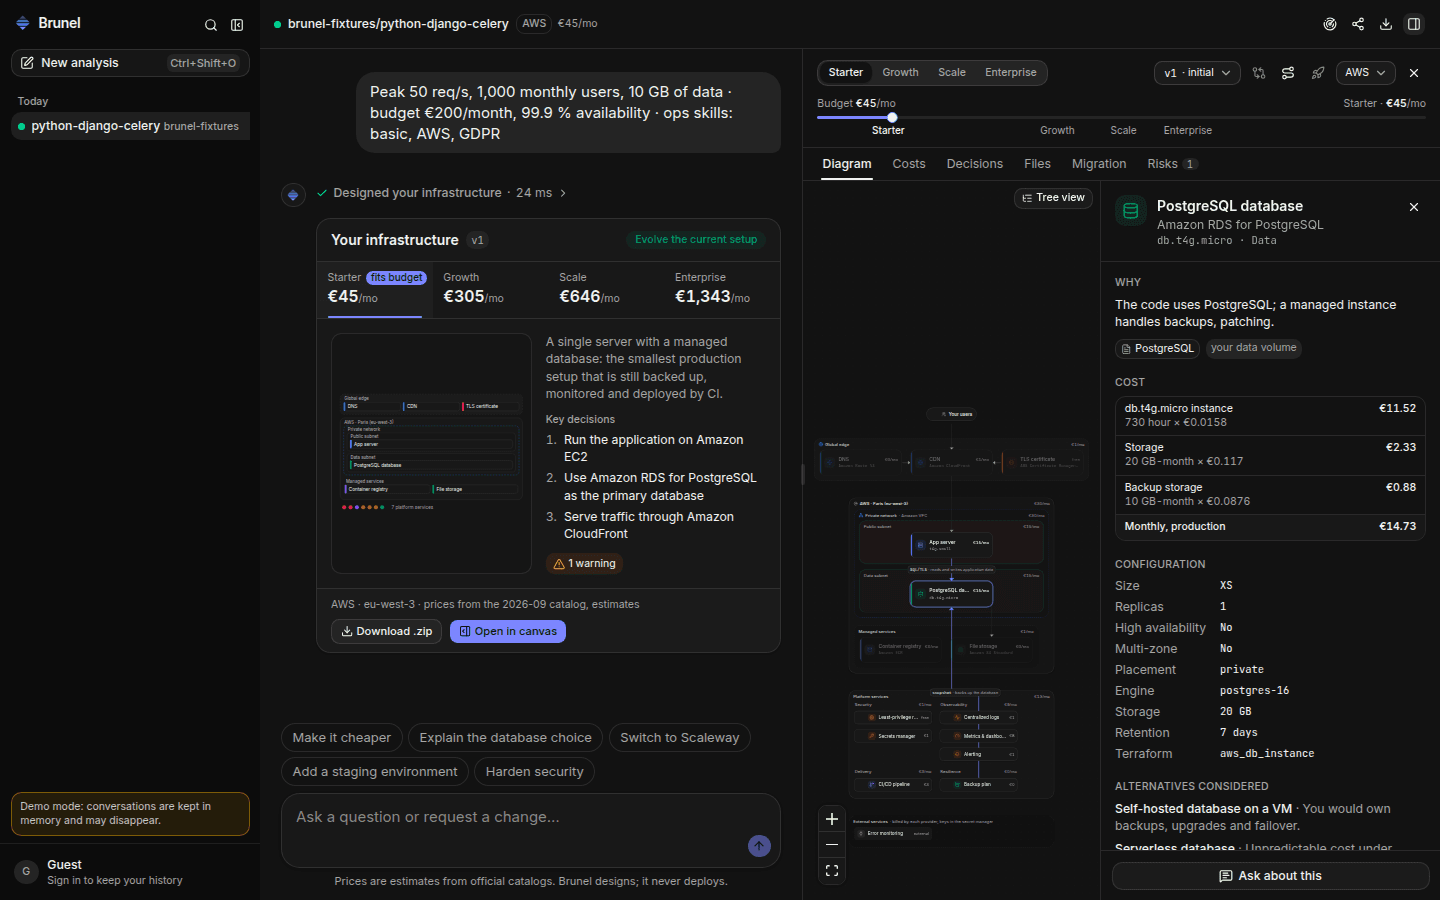Close the canvas panel with X
Image resolution: width=1440 pixels, height=900 pixels.
click(1414, 73)
